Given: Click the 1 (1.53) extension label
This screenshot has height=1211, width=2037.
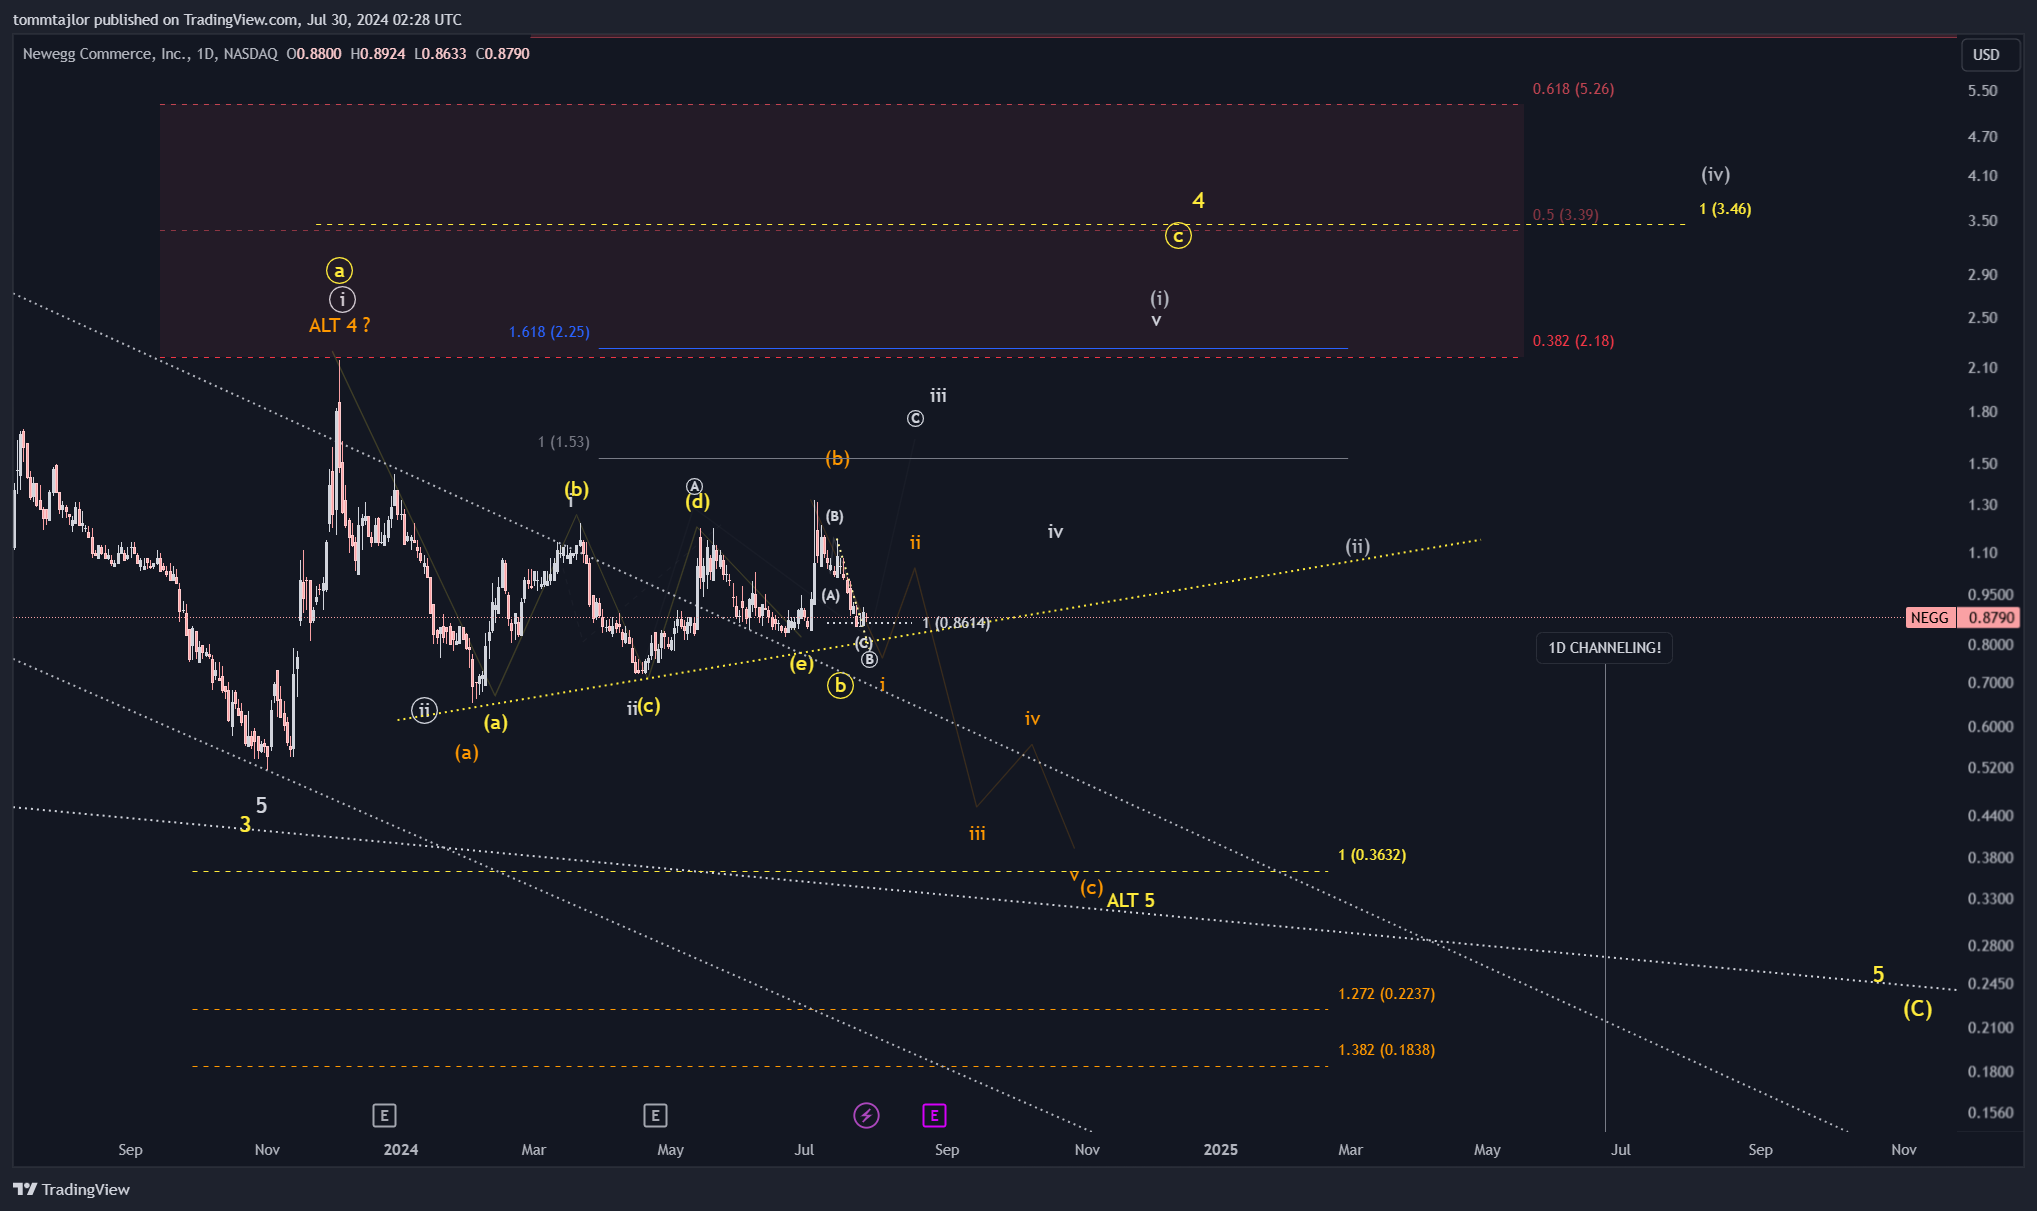Looking at the screenshot, I should tap(563, 442).
